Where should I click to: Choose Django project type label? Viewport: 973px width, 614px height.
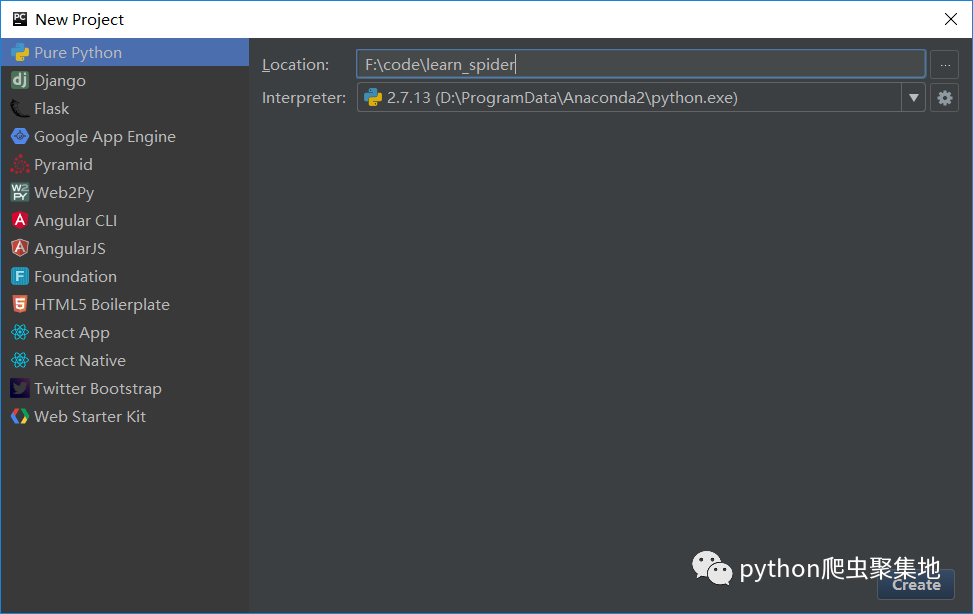60,81
